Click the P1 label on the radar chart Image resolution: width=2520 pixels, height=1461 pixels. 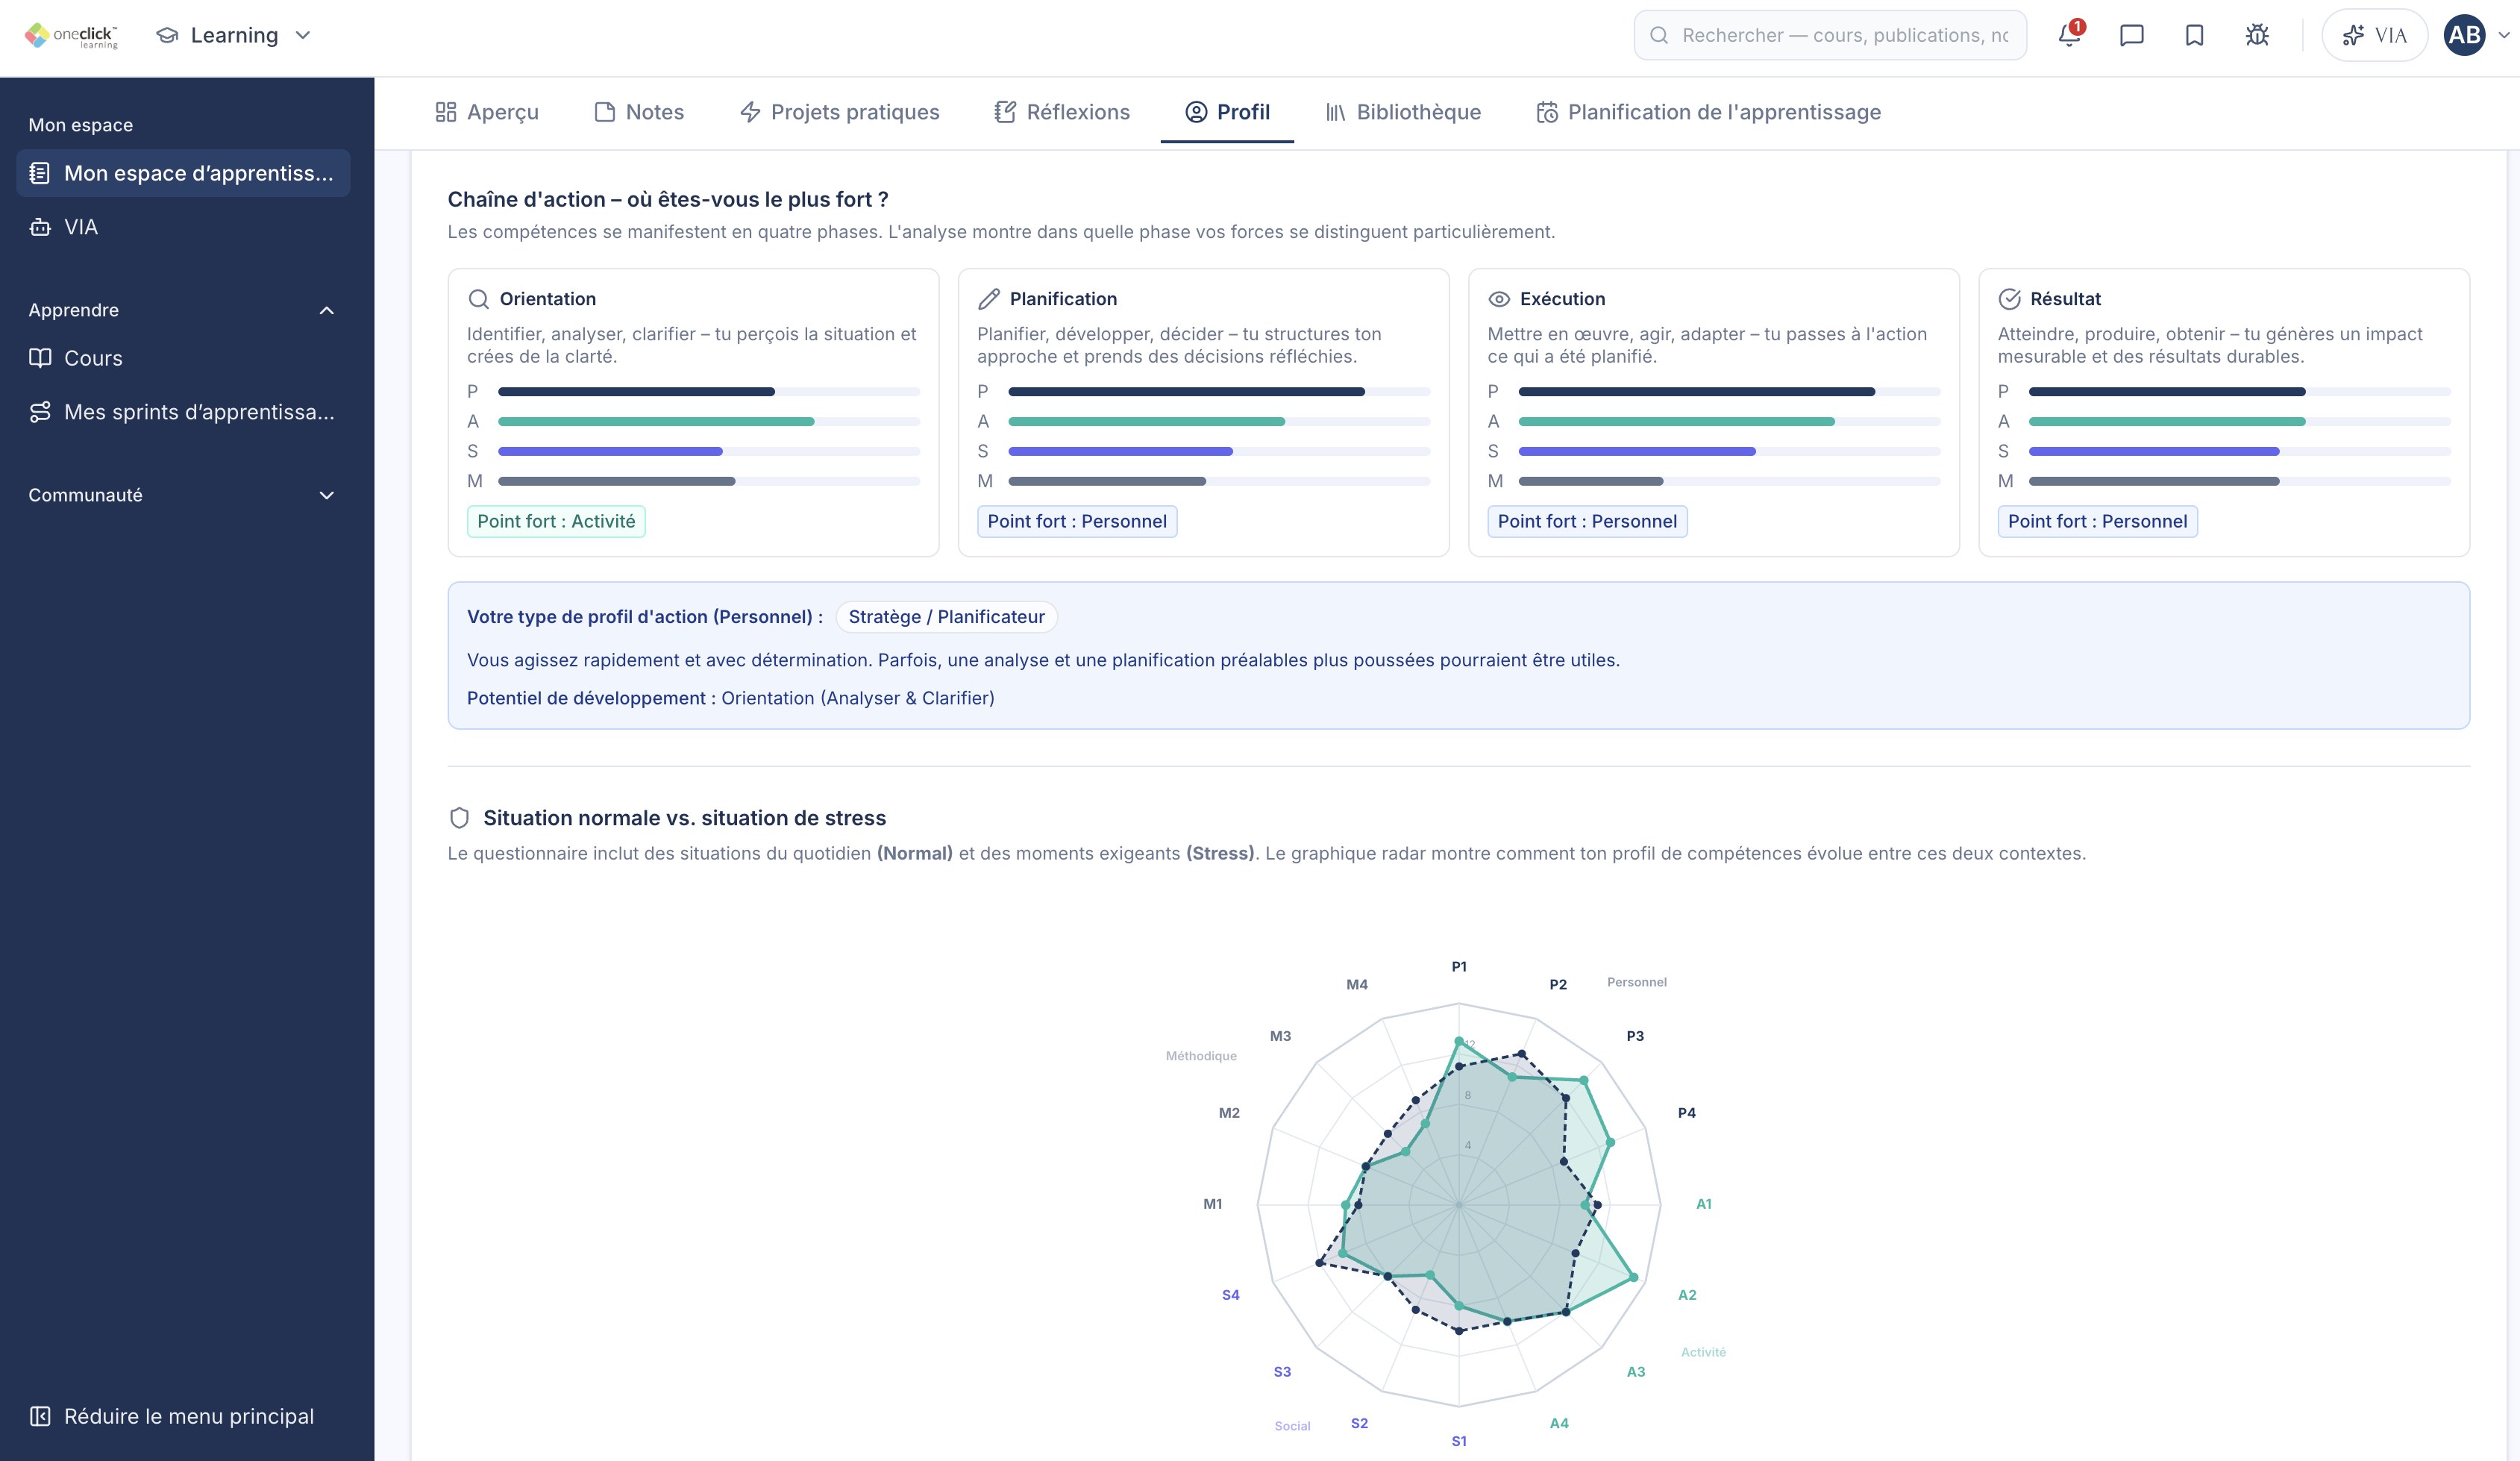click(x=1459, y=967)
